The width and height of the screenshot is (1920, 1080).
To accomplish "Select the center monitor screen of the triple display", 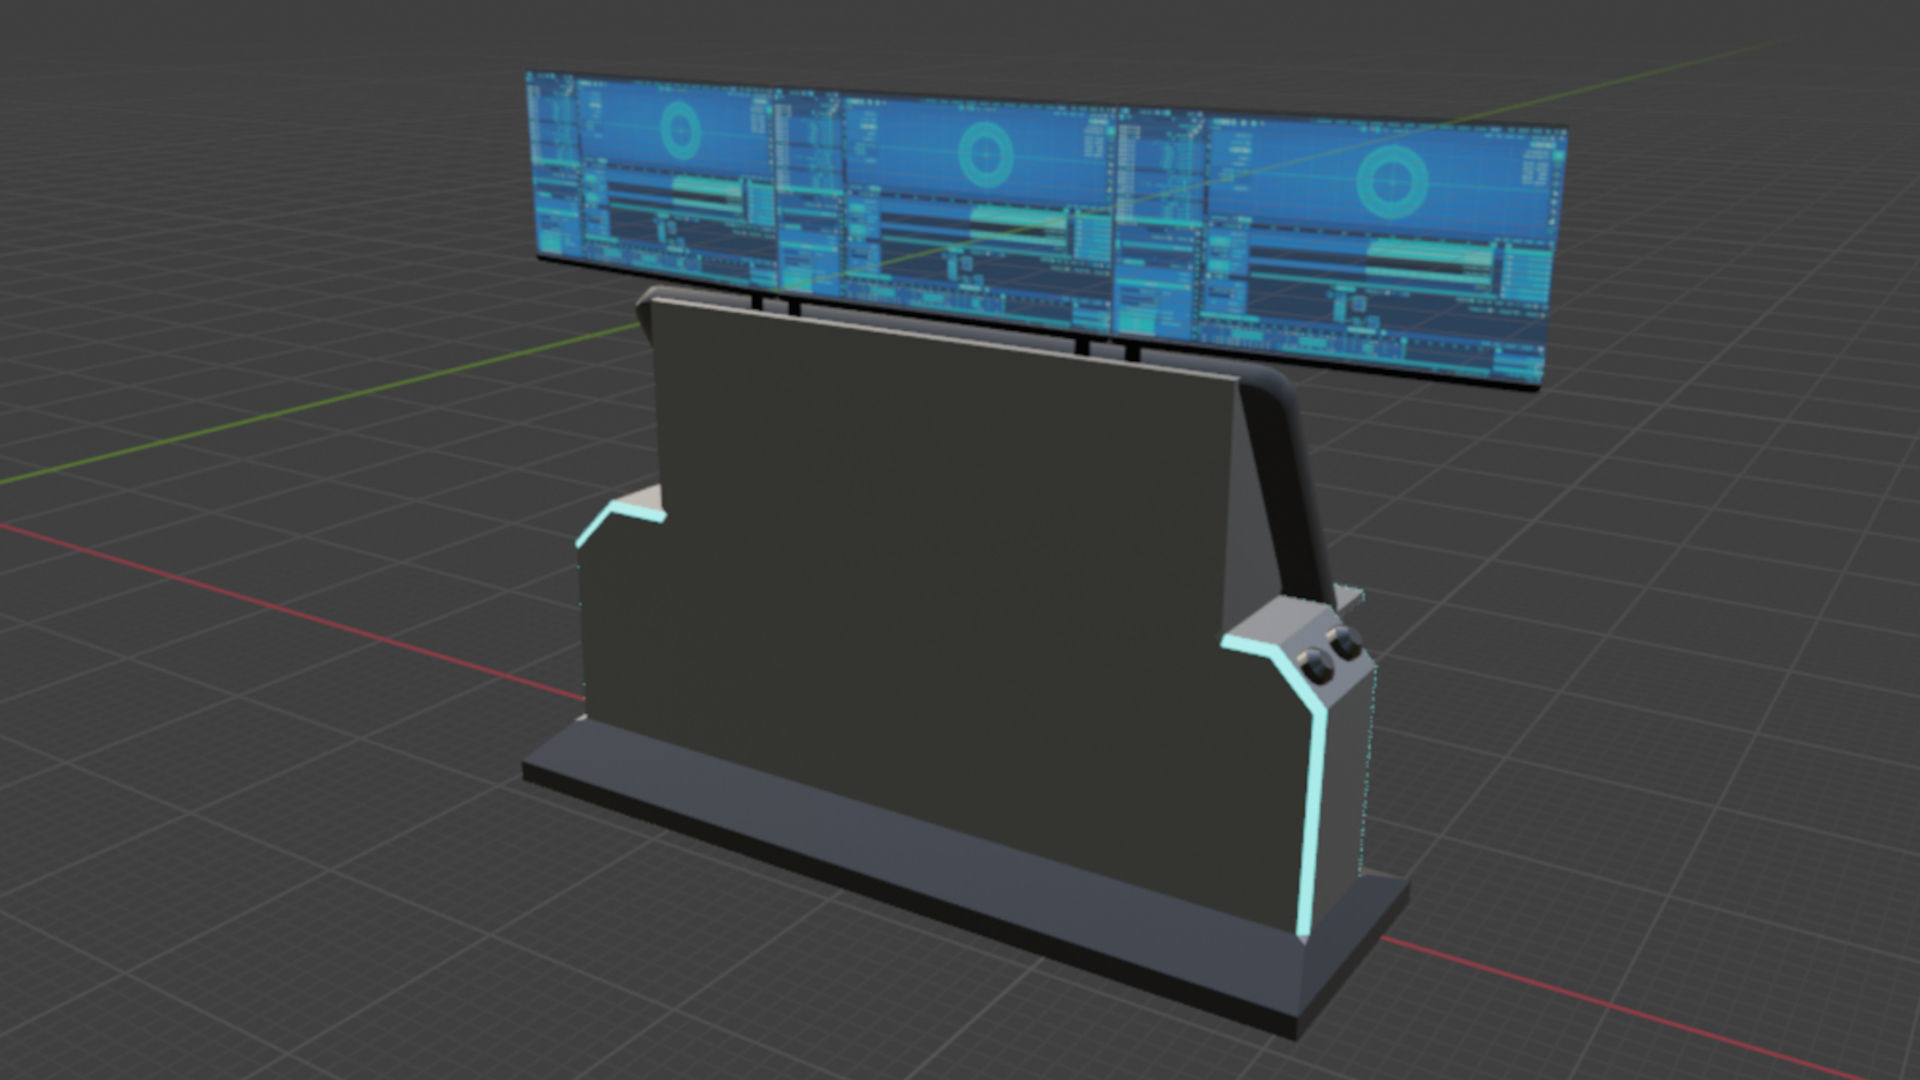I will (947, 209).
